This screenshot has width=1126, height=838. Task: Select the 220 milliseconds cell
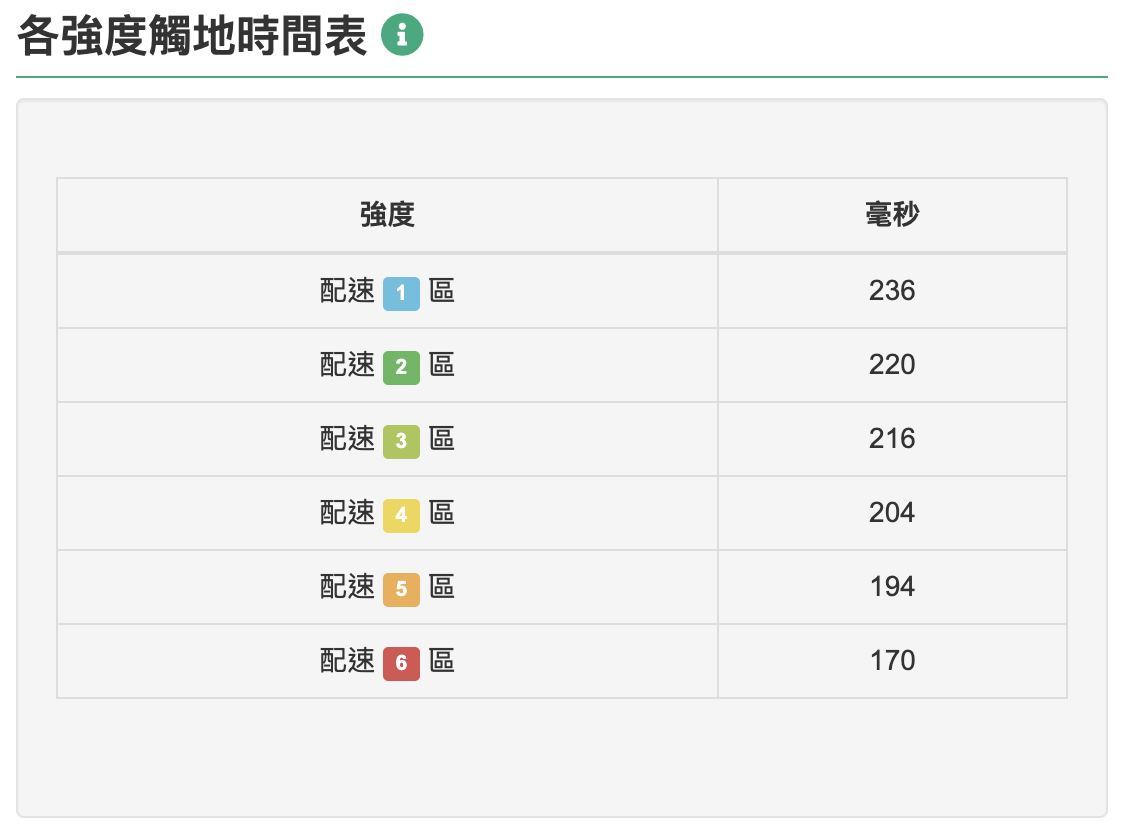point(892,365)
